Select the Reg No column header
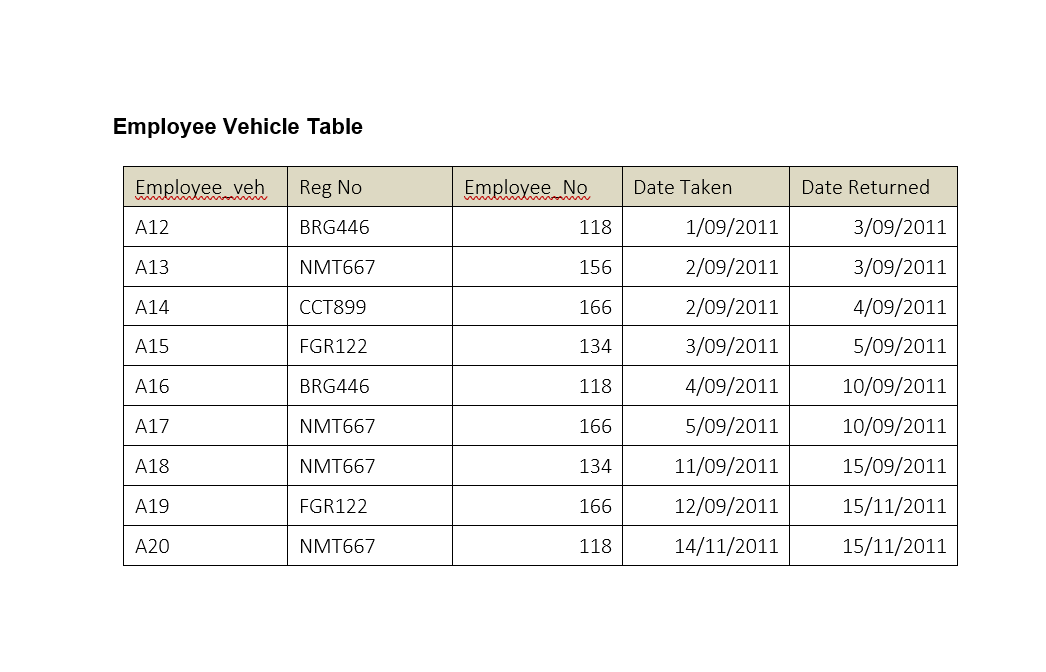Image resolution: width=1046 pixels, height=672 pixels. 370,187
